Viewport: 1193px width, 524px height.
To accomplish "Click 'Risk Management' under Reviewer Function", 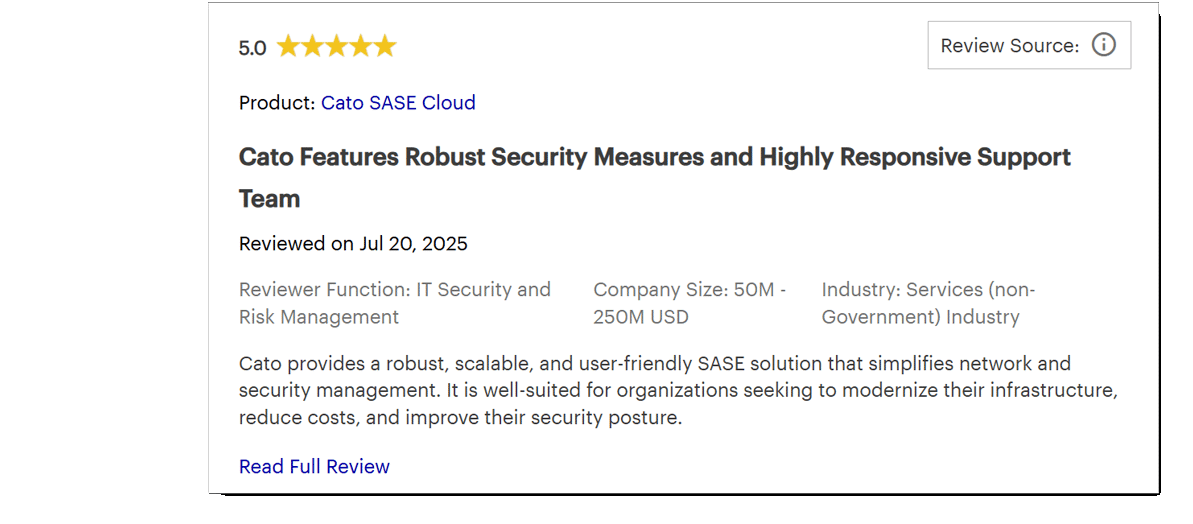I will [318, 317].
